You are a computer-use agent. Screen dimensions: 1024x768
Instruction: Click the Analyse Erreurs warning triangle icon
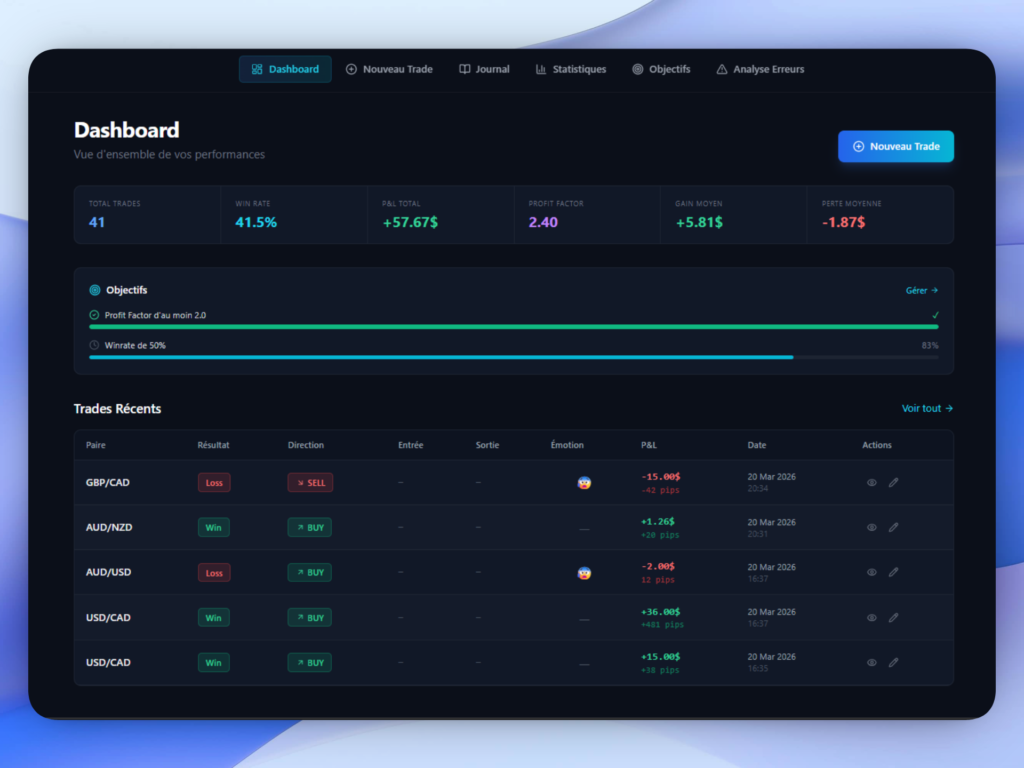point(722,69)
